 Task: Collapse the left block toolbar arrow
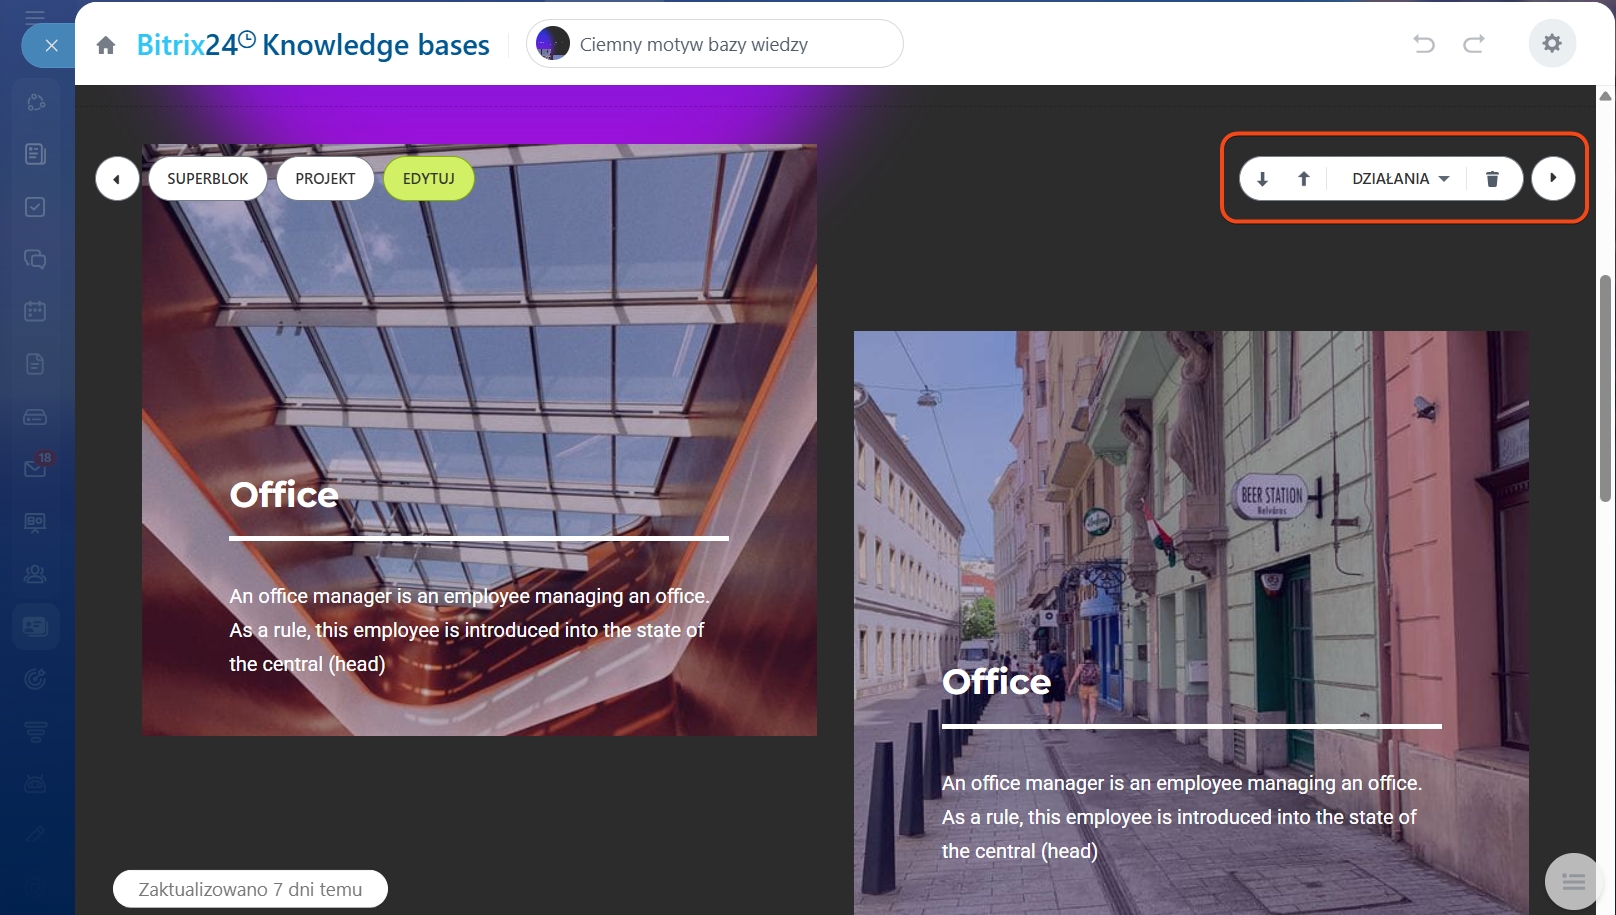[x=117, y=179]
